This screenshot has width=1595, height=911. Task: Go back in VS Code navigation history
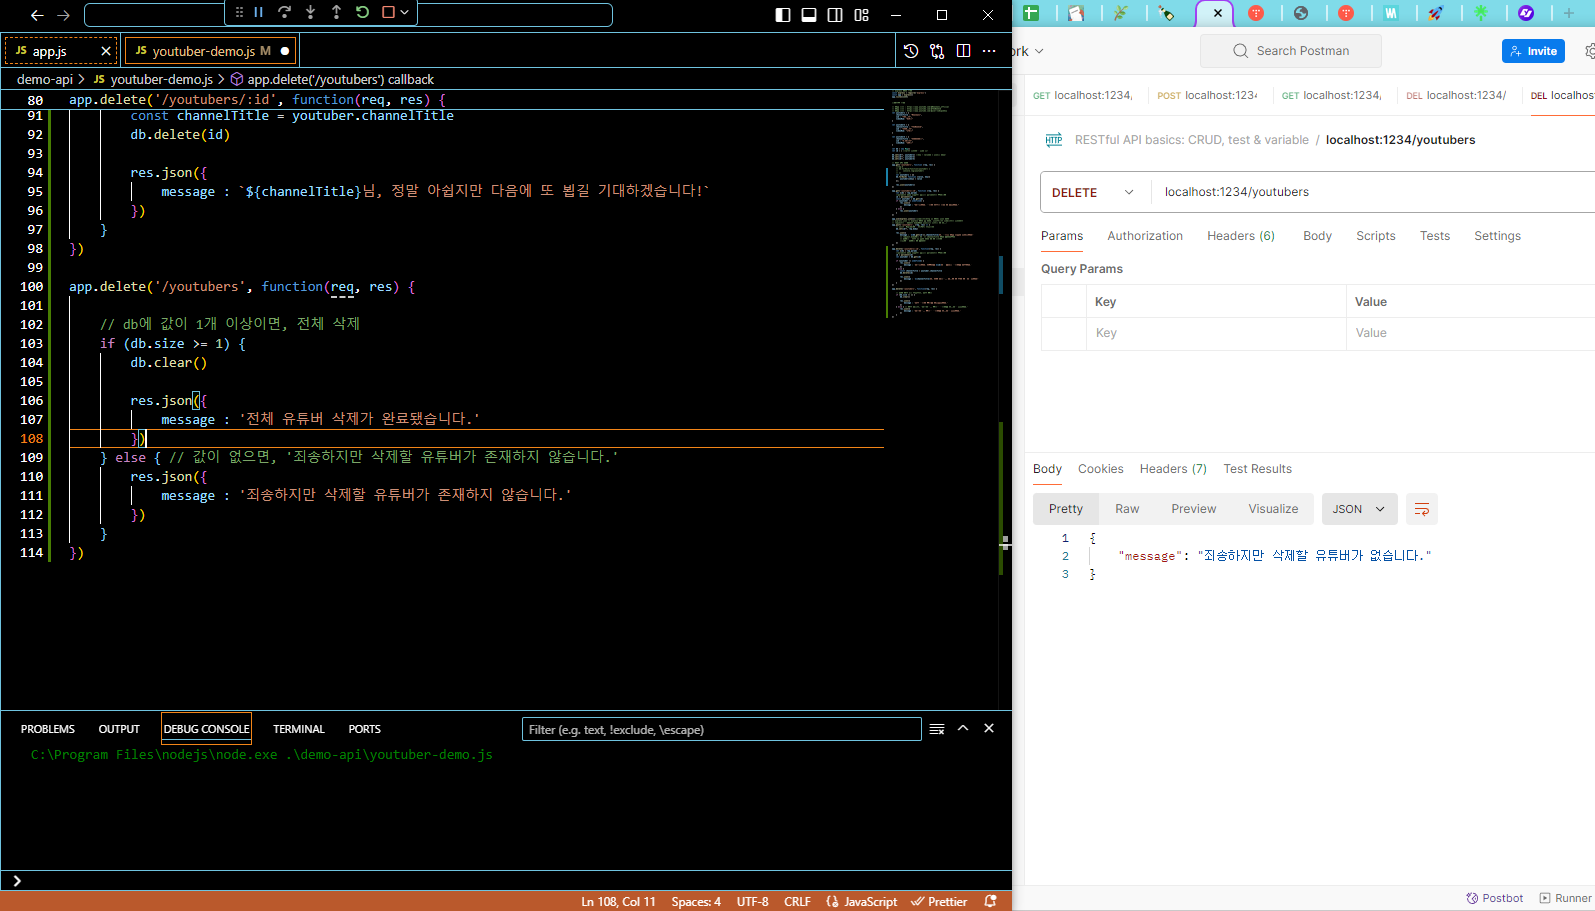click(37, 15)
